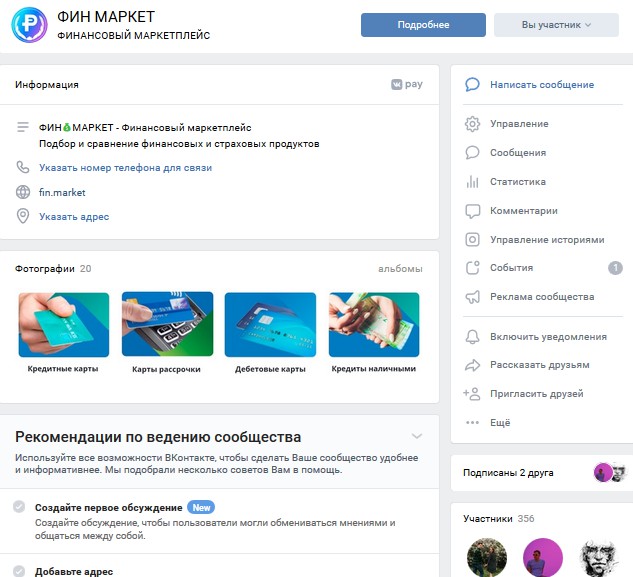Click the VK pay icon in Информация
This screenshot has width=633, height=577.
tap(407, 84)
